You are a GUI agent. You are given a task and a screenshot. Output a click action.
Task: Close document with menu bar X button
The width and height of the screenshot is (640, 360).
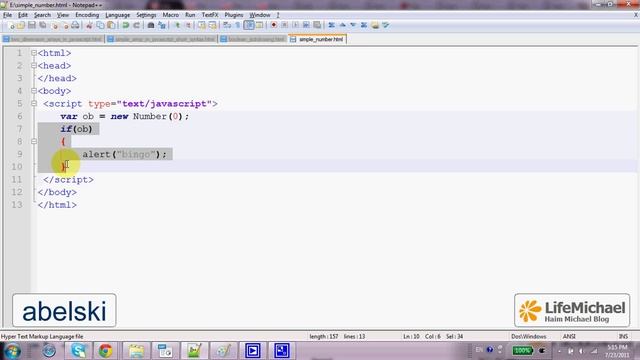coord(636,15)
